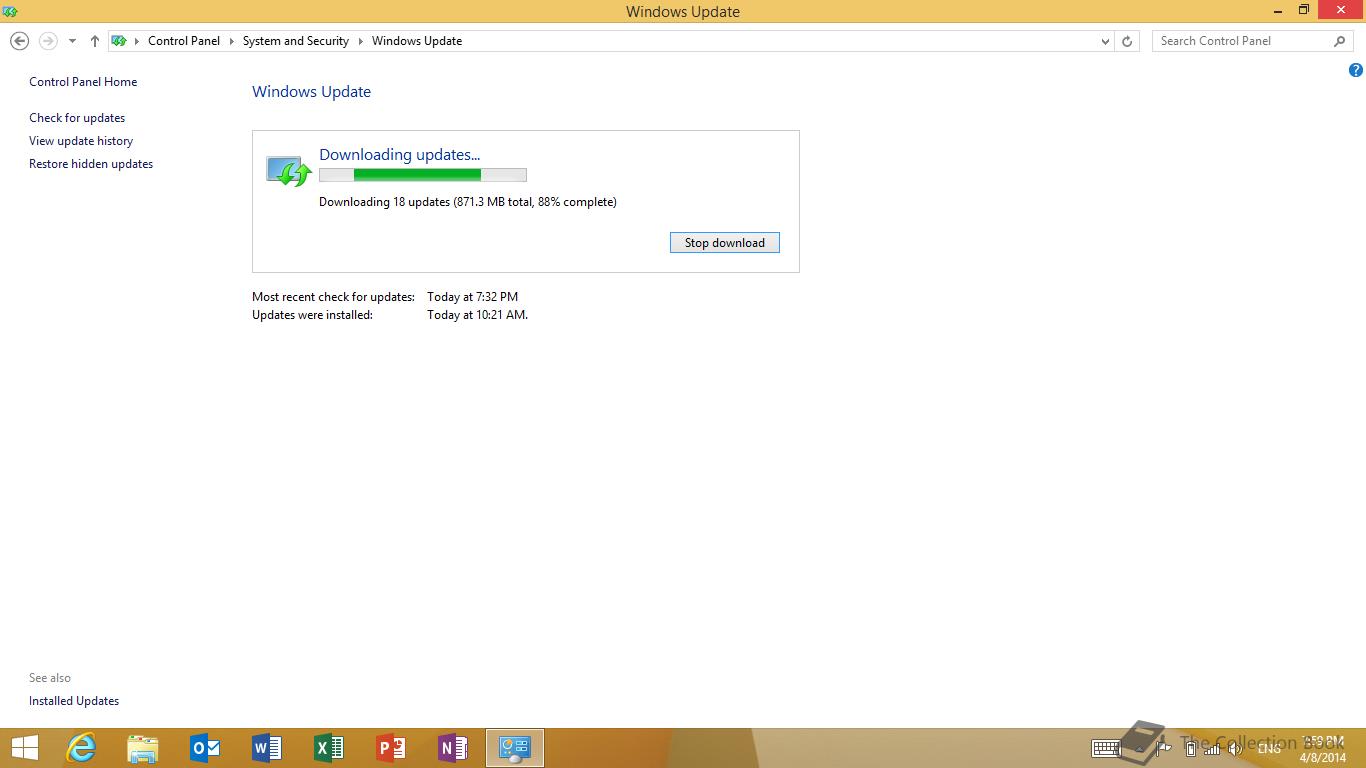Click the Forward navigation arrow
This screenshot has width=1366, height=768.
[47, 41]
